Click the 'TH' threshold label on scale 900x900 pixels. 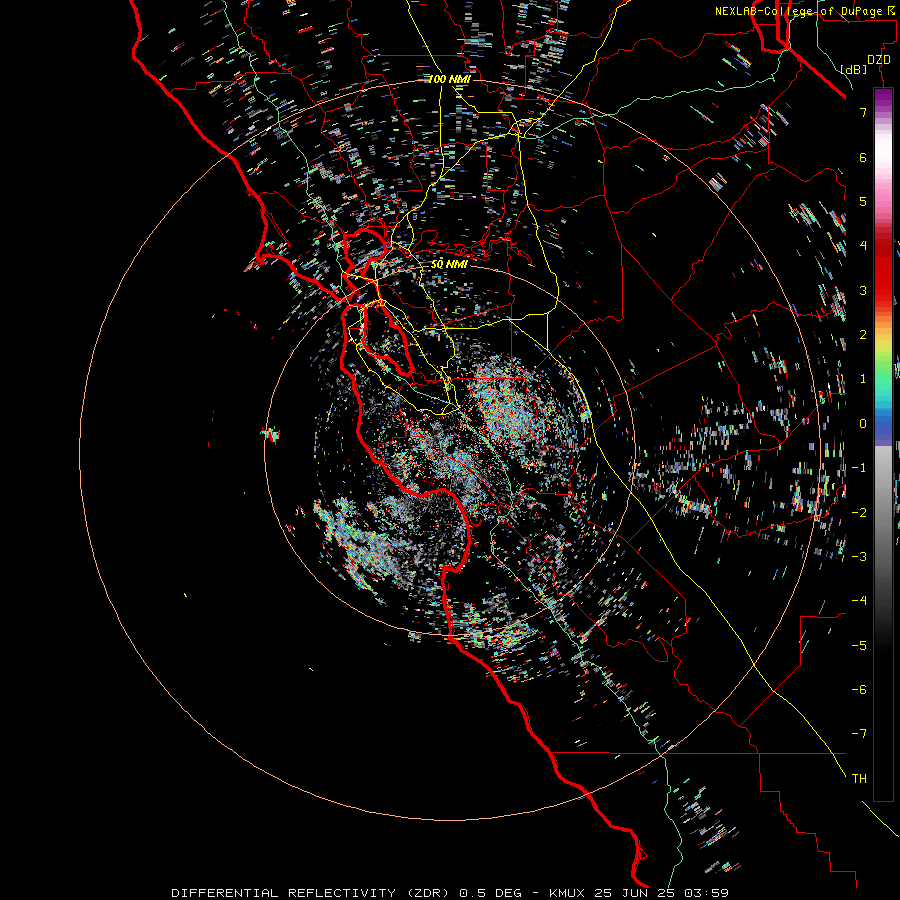859,779
